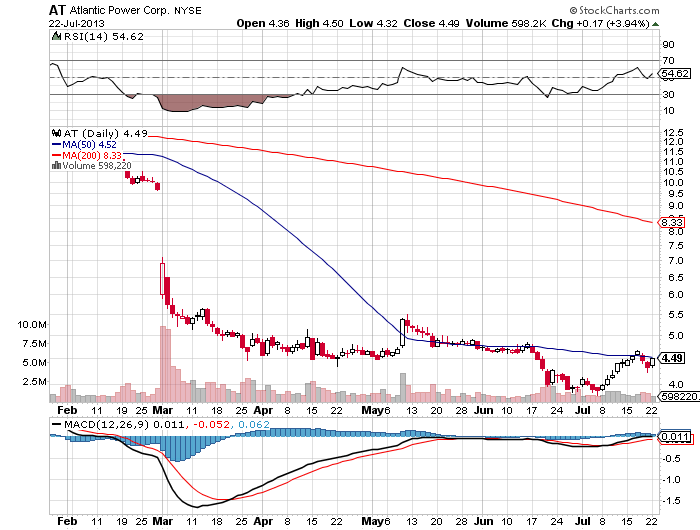The height and width of the screenshot is (530, 700).
Task: Click the -1.0 label on MACD axis
Action: 673,480
